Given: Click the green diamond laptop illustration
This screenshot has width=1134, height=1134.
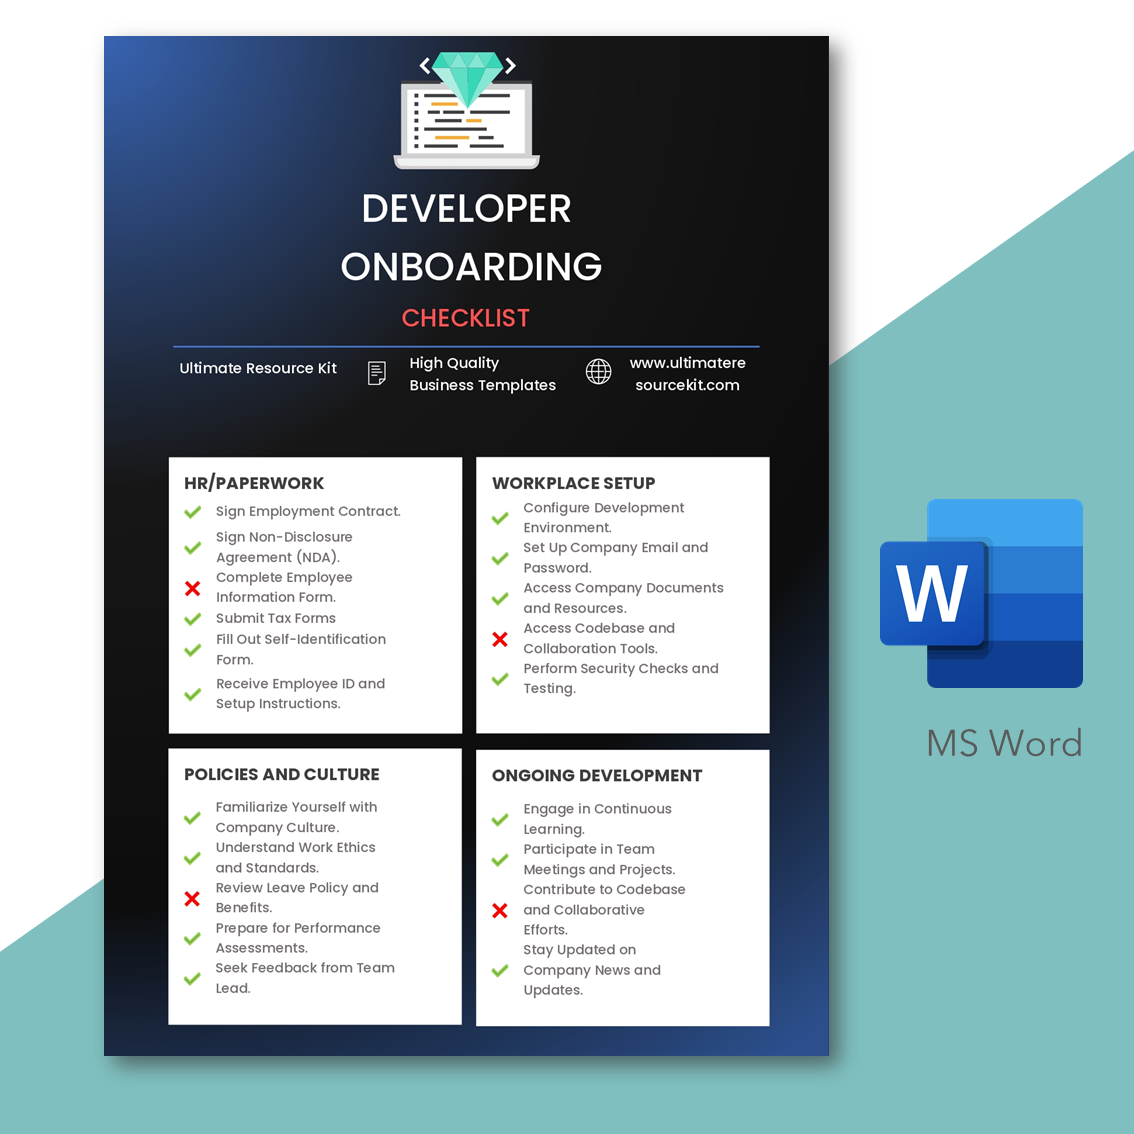Looking at the screenshot, I should pos(467,110).
